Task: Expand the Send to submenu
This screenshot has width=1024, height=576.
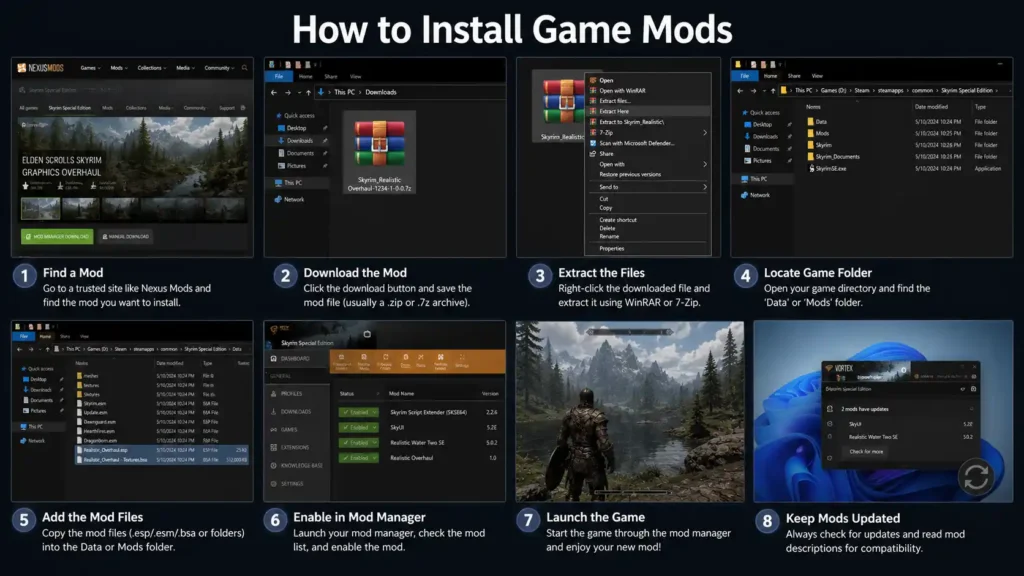Action: pos(648,187)
